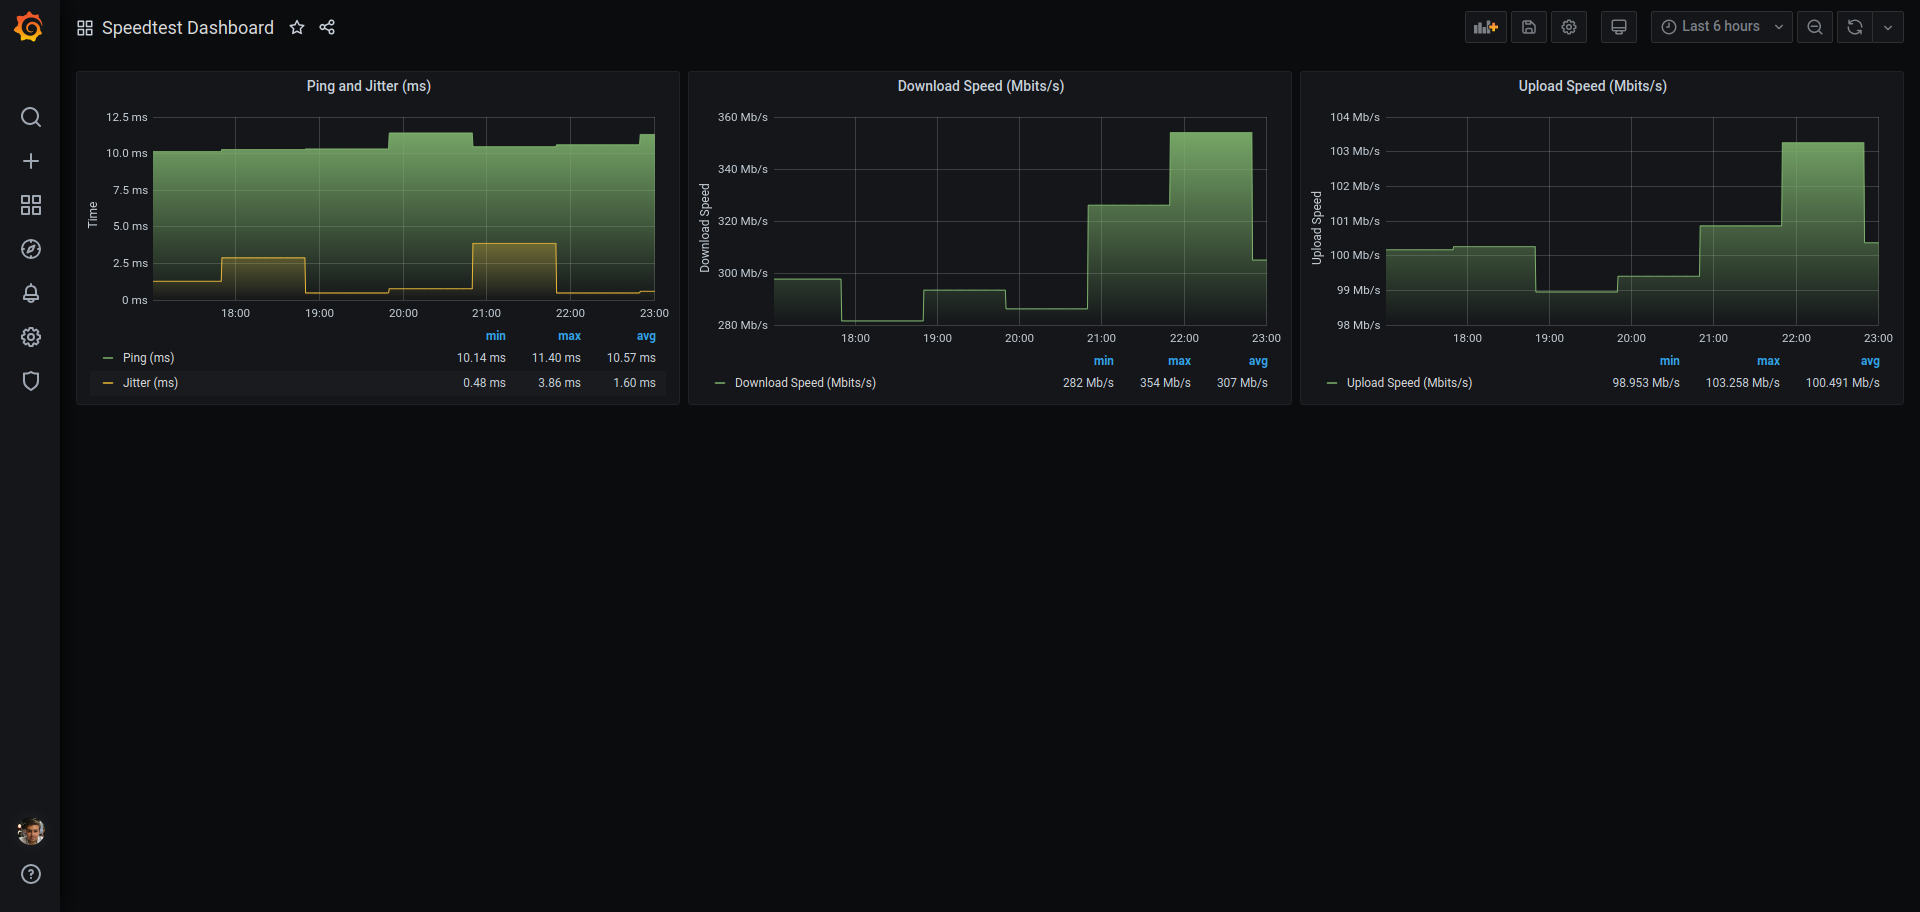Image resolution: width=1920 pixels, height=912 pixels.
Task: Toggle the Jitter (ms) legend series
Action: coord(150,383)
